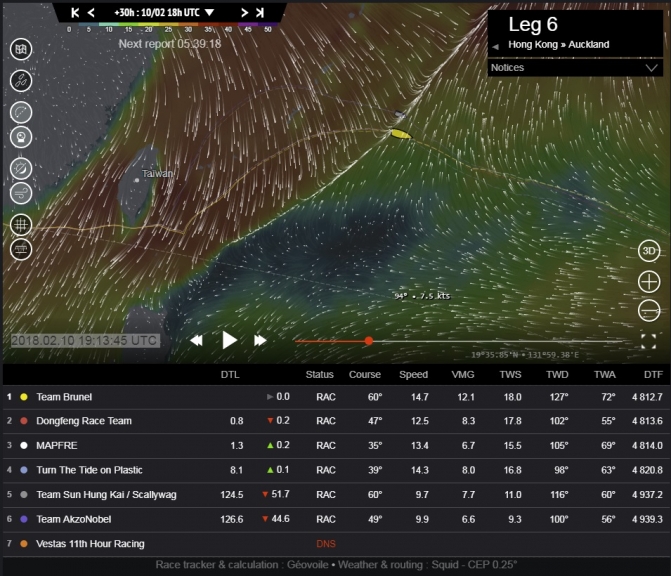671x576 pixels.
Task: Click Scallywag grey color dot
Action: click(x=24, y=495)
